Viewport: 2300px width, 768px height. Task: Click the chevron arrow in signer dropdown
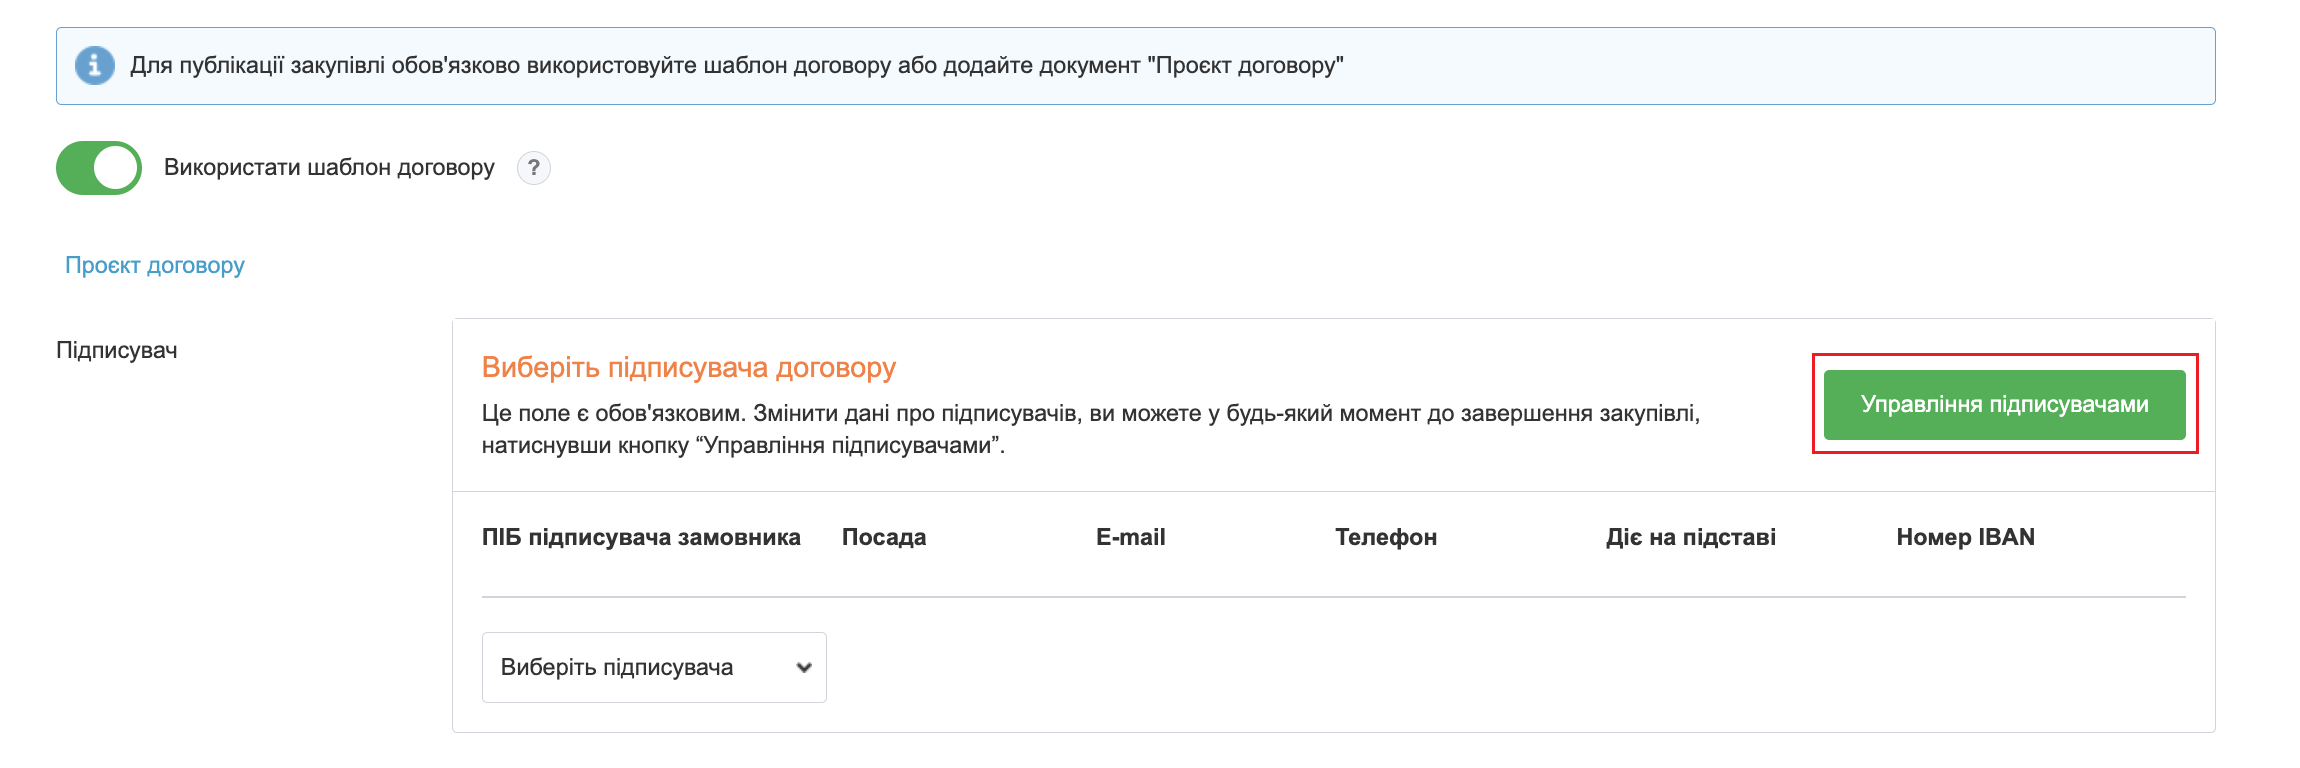coord(803,668)
